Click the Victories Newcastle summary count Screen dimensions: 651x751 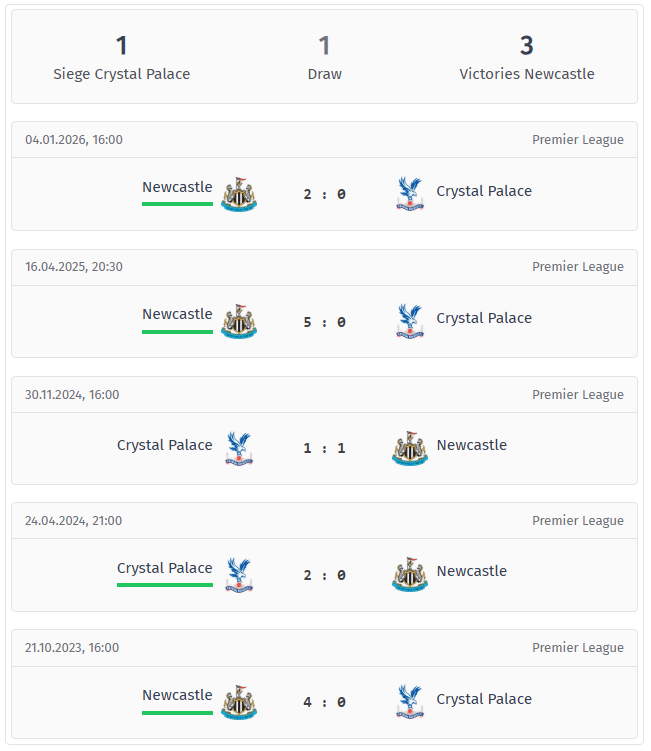pos(526,46)
